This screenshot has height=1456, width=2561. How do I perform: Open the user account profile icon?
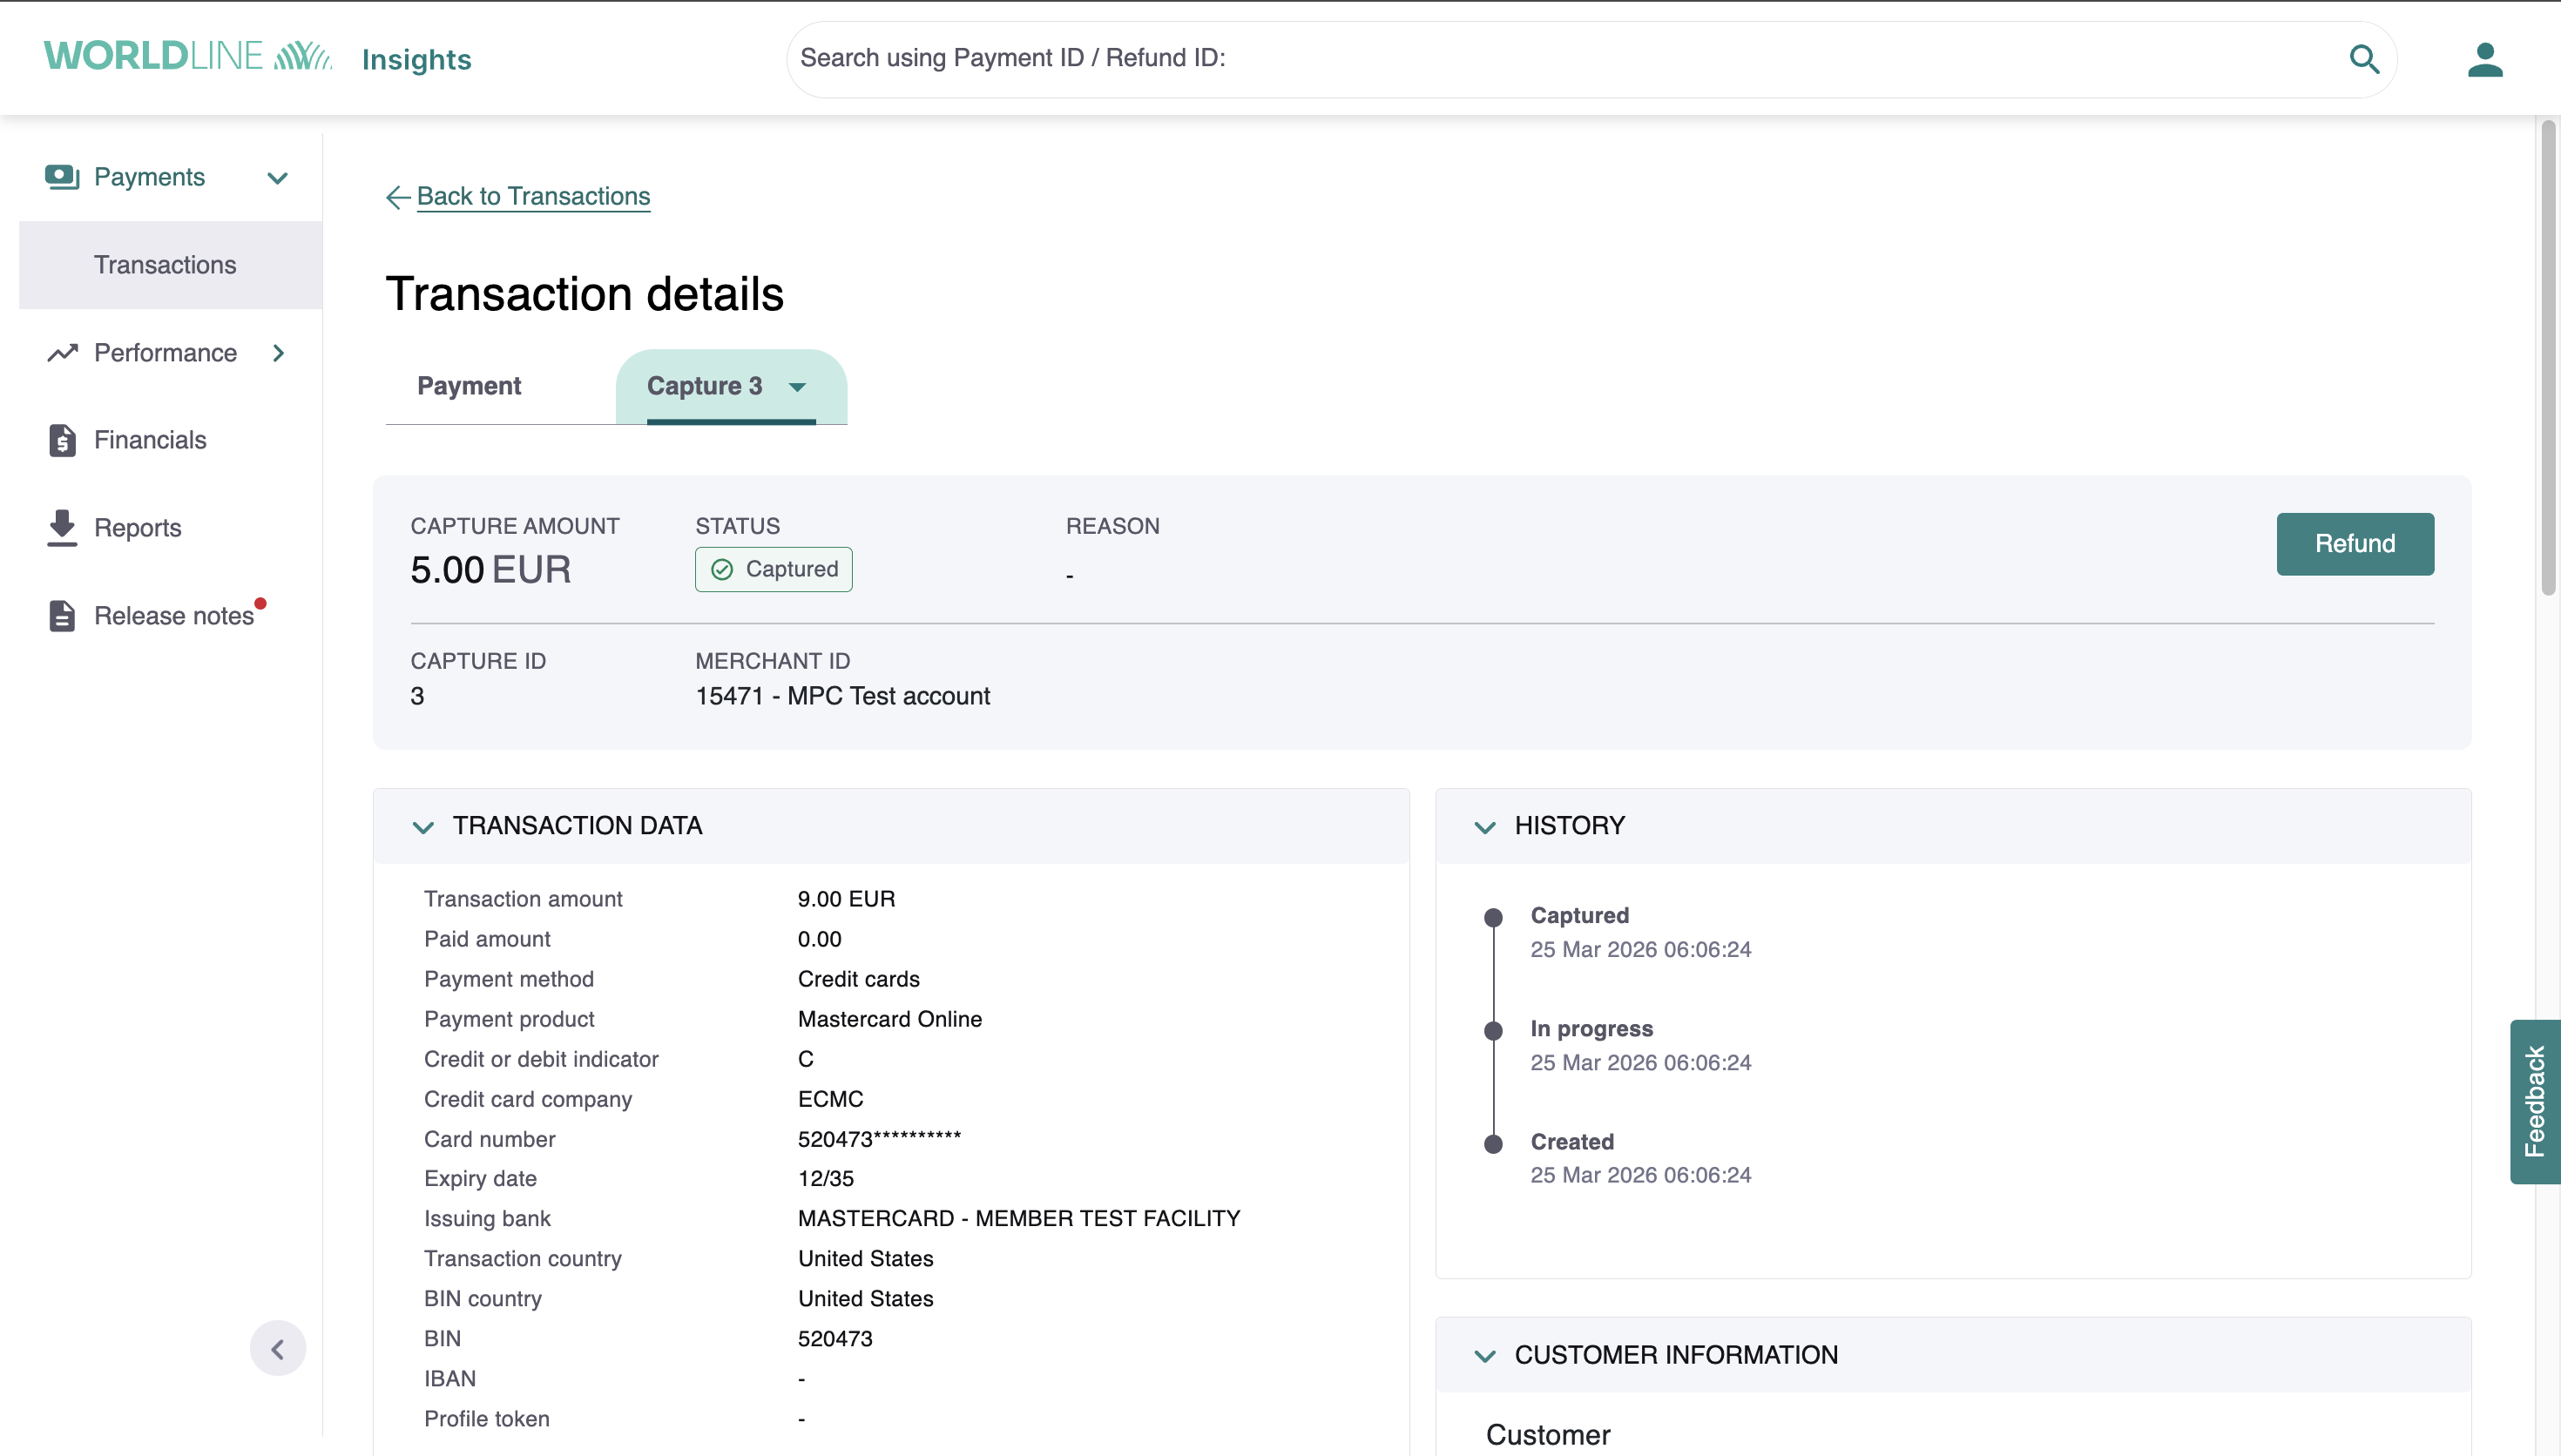2485,59
